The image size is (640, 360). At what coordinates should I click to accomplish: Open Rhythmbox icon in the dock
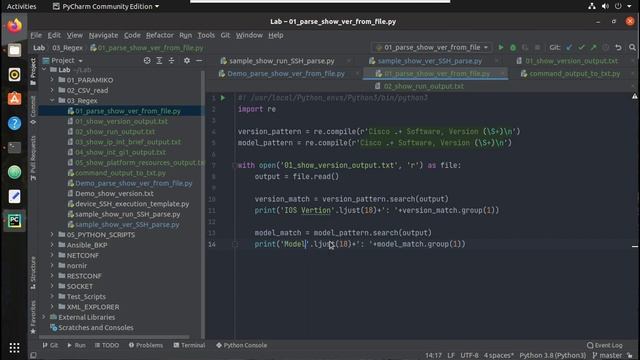[14, 75]
